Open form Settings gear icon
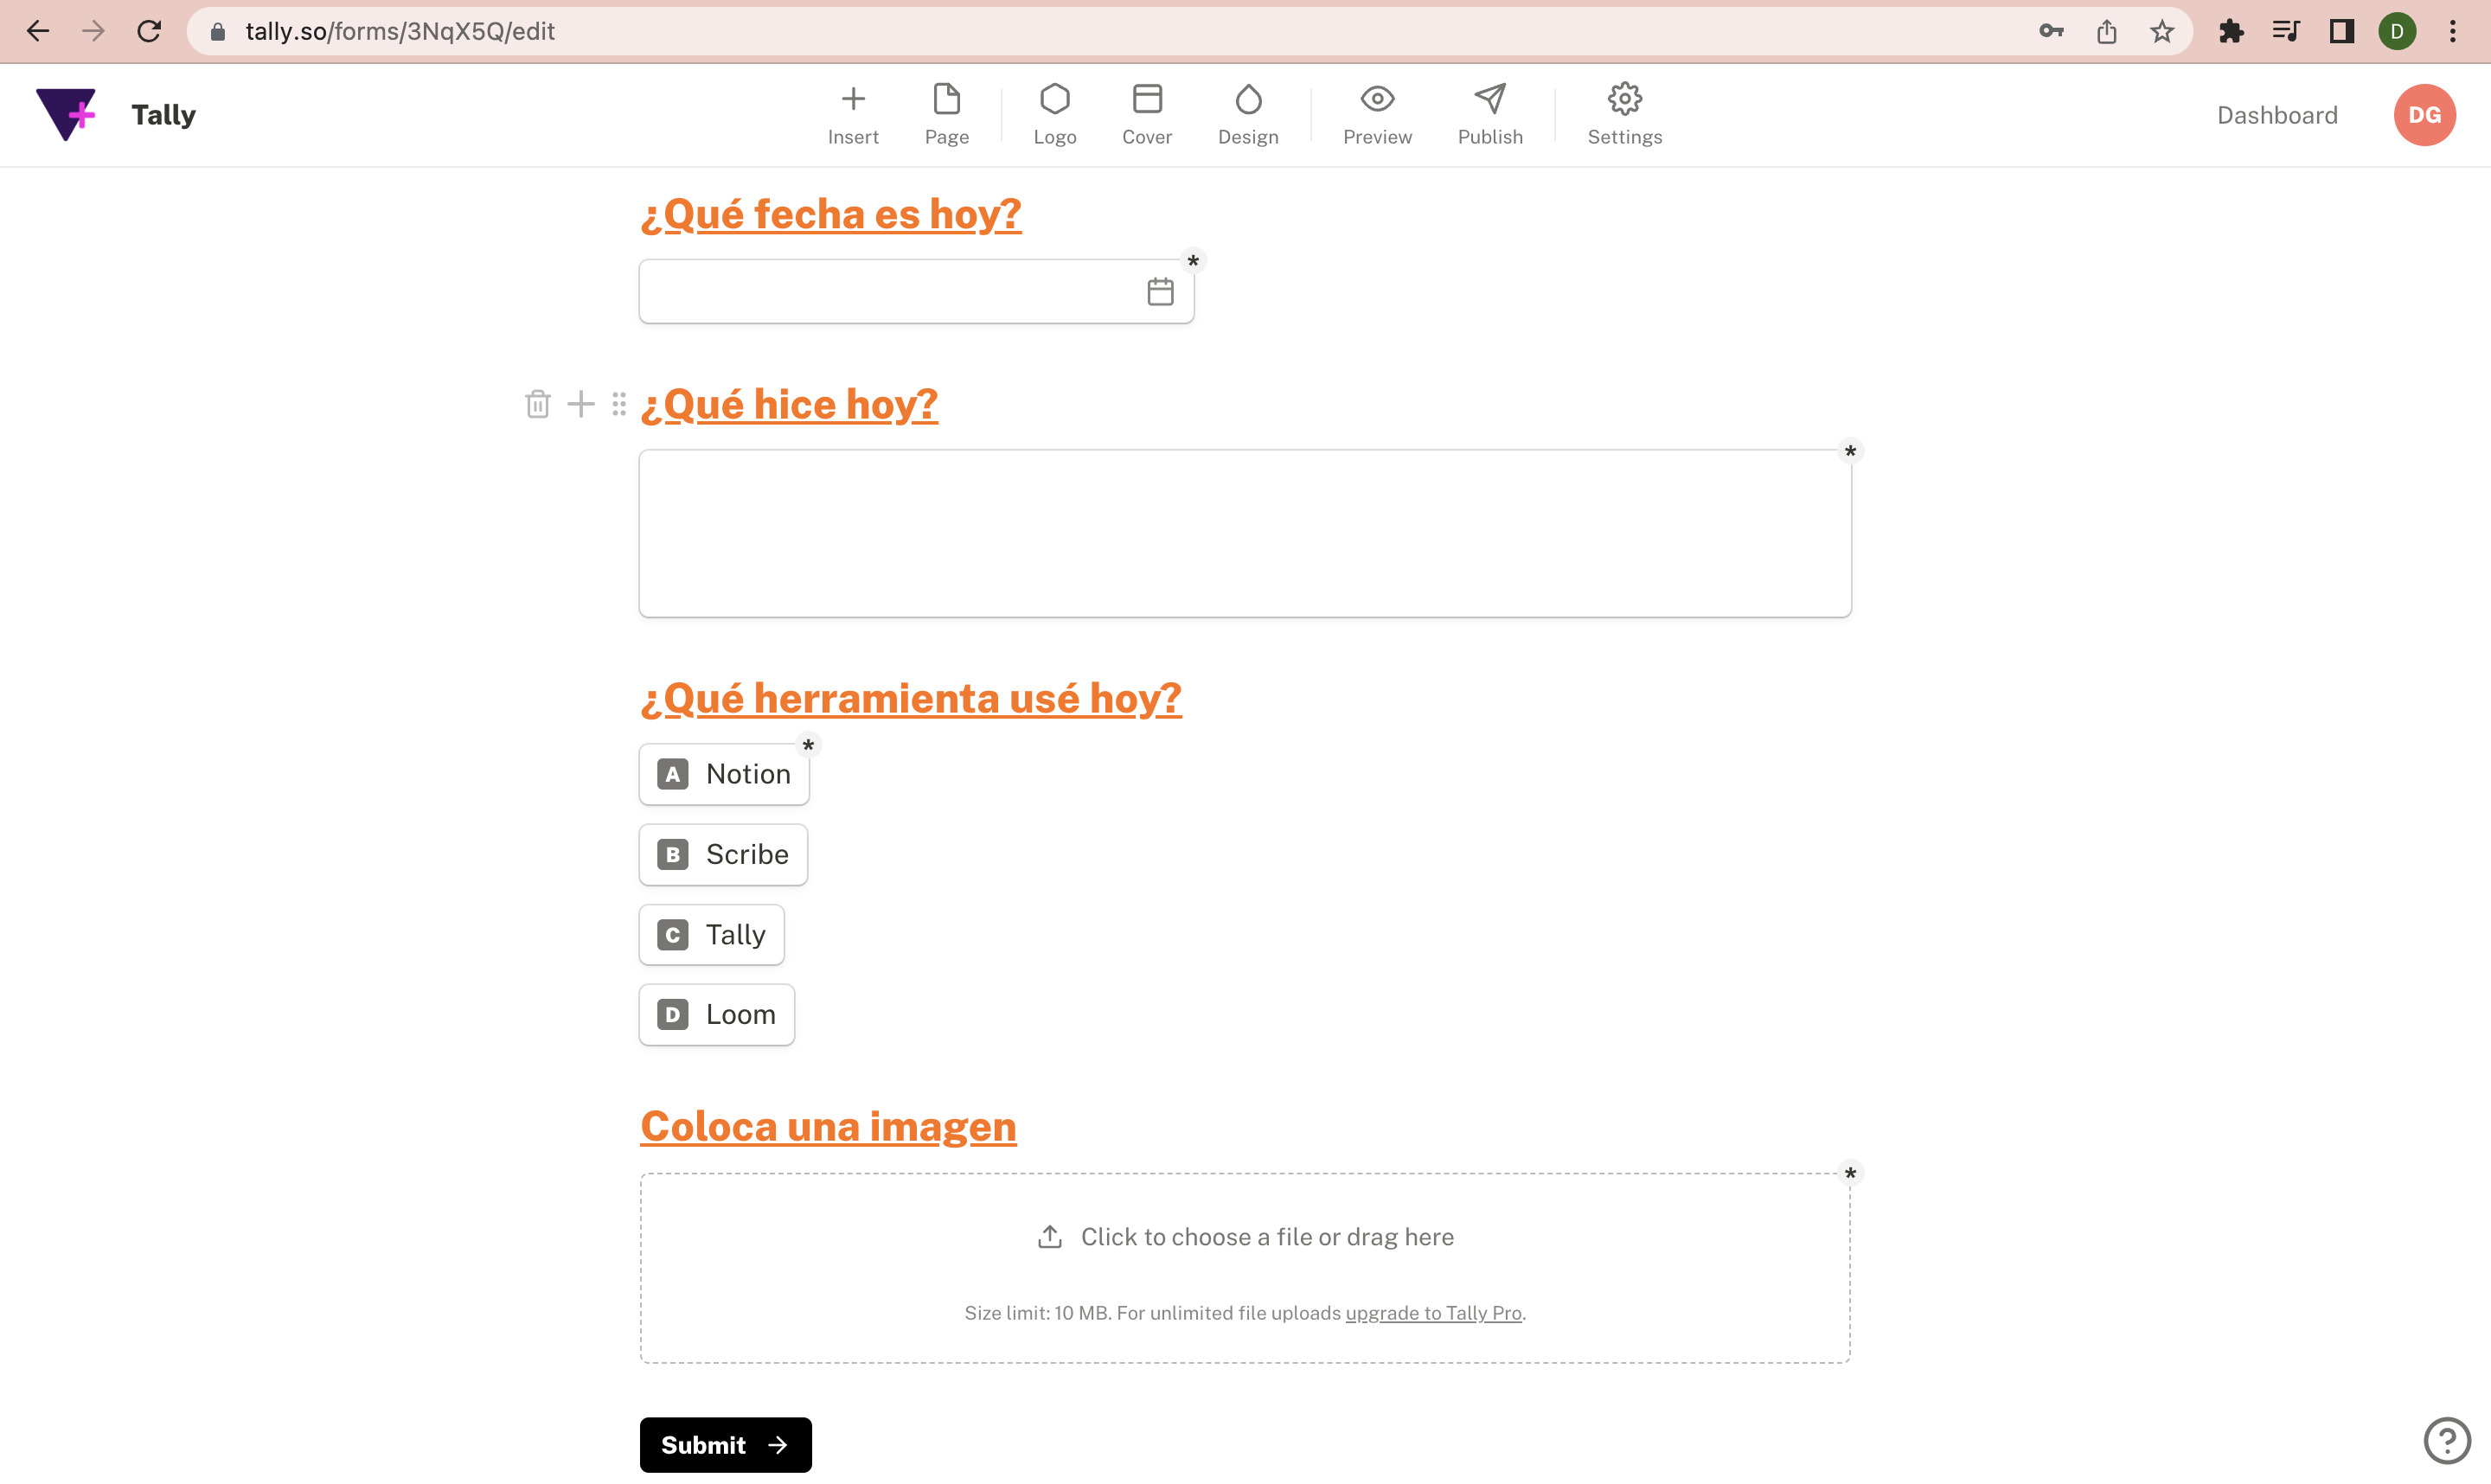This screenshot has width=2491, height=1484. (x=1624, y=99)
